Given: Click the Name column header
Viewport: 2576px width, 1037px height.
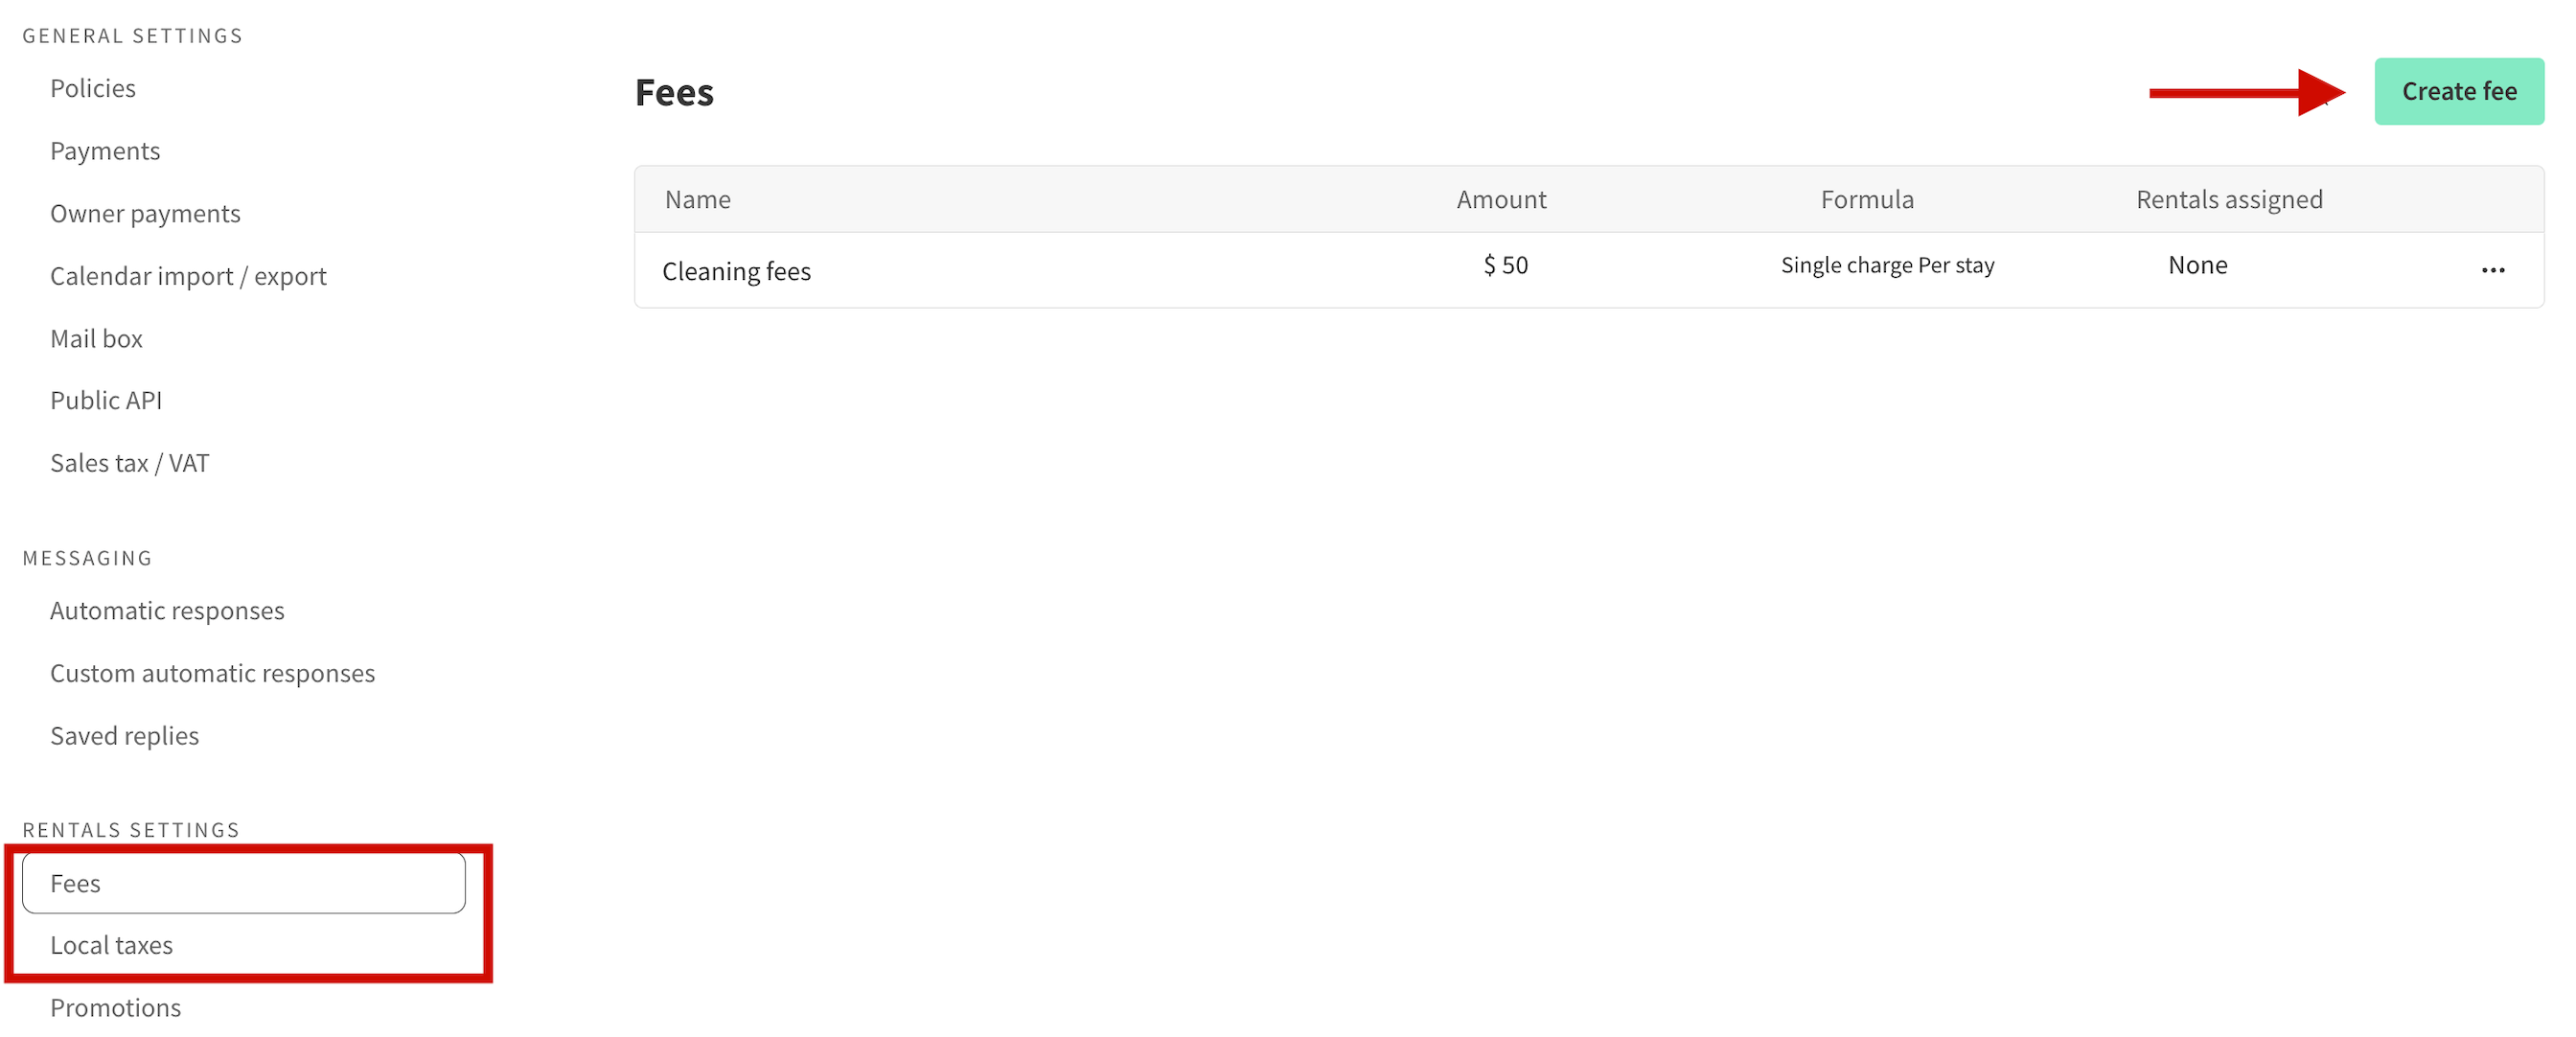Looking at the screenshot, I should (x=697, y=199).
